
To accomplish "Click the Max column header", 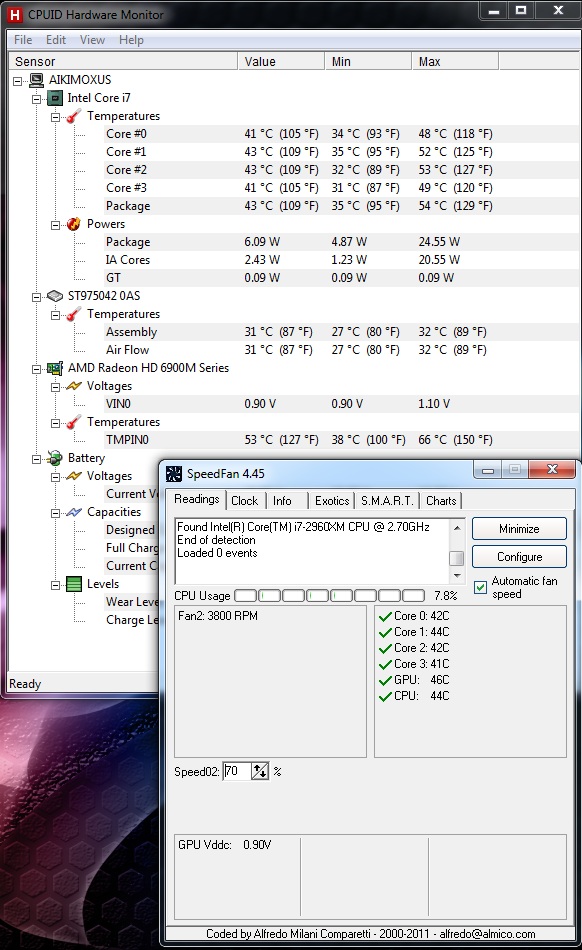I will point(455,61).
